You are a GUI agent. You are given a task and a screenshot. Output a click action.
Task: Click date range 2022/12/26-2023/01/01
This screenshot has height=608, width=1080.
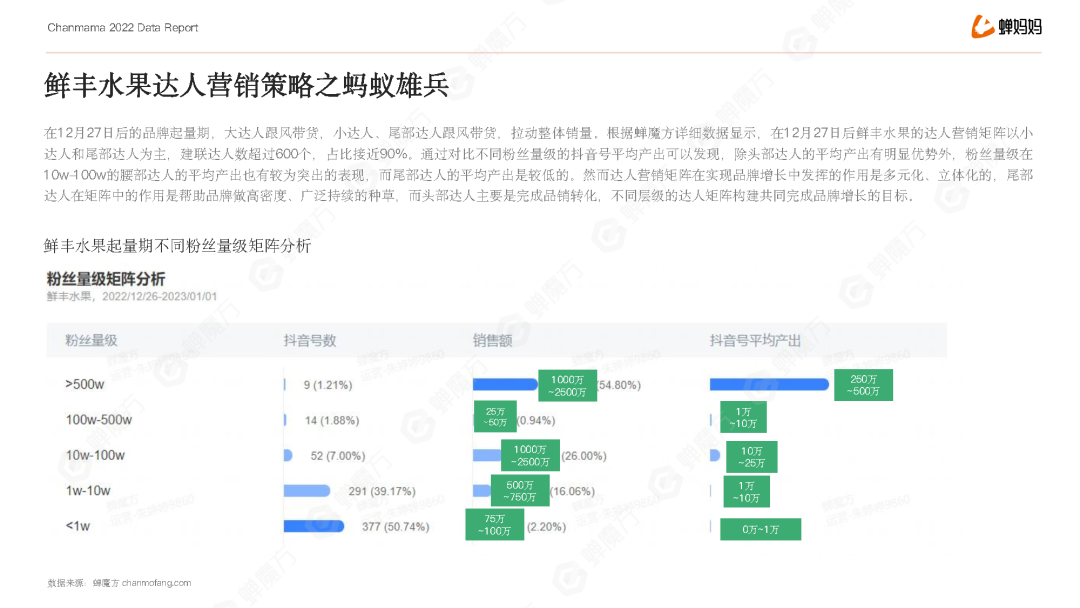point(160,297)
